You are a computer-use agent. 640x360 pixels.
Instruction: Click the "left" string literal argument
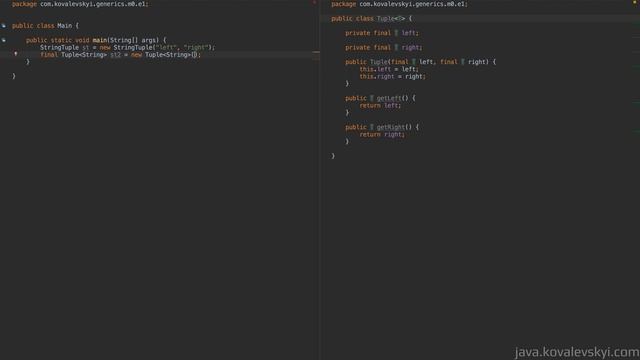coord(167,47)
